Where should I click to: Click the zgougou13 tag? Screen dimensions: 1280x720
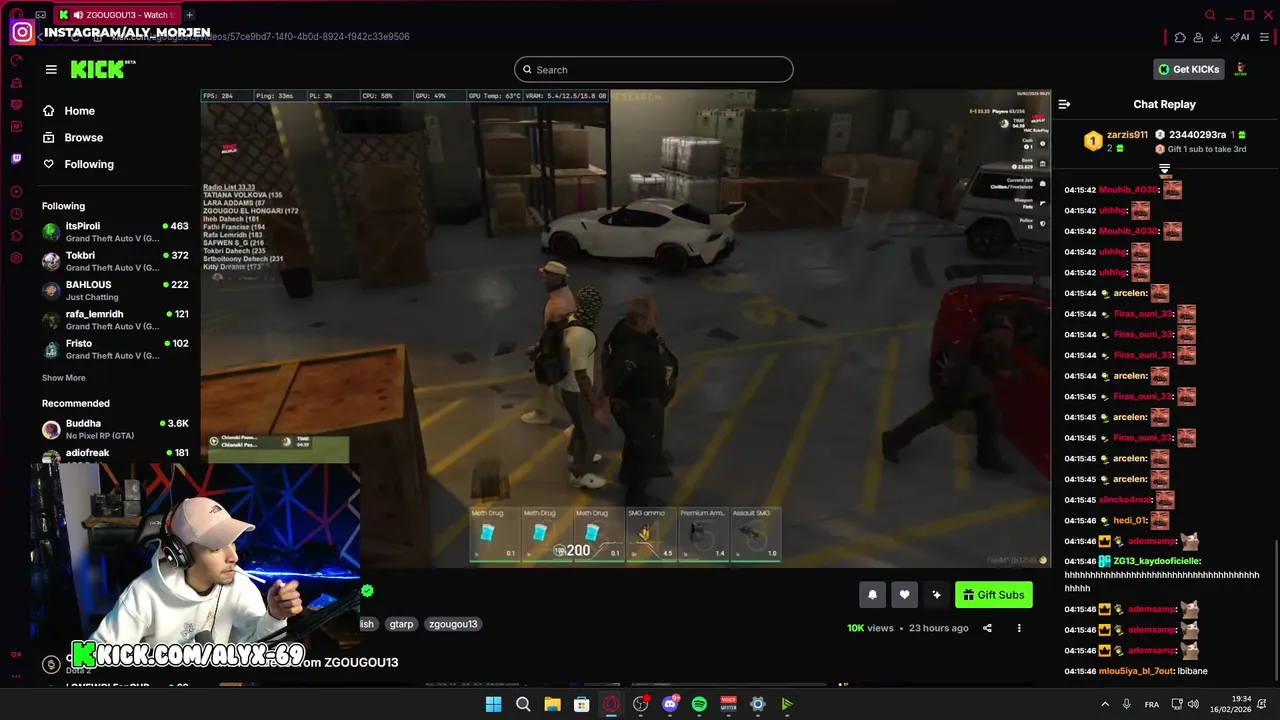[453, 624]
